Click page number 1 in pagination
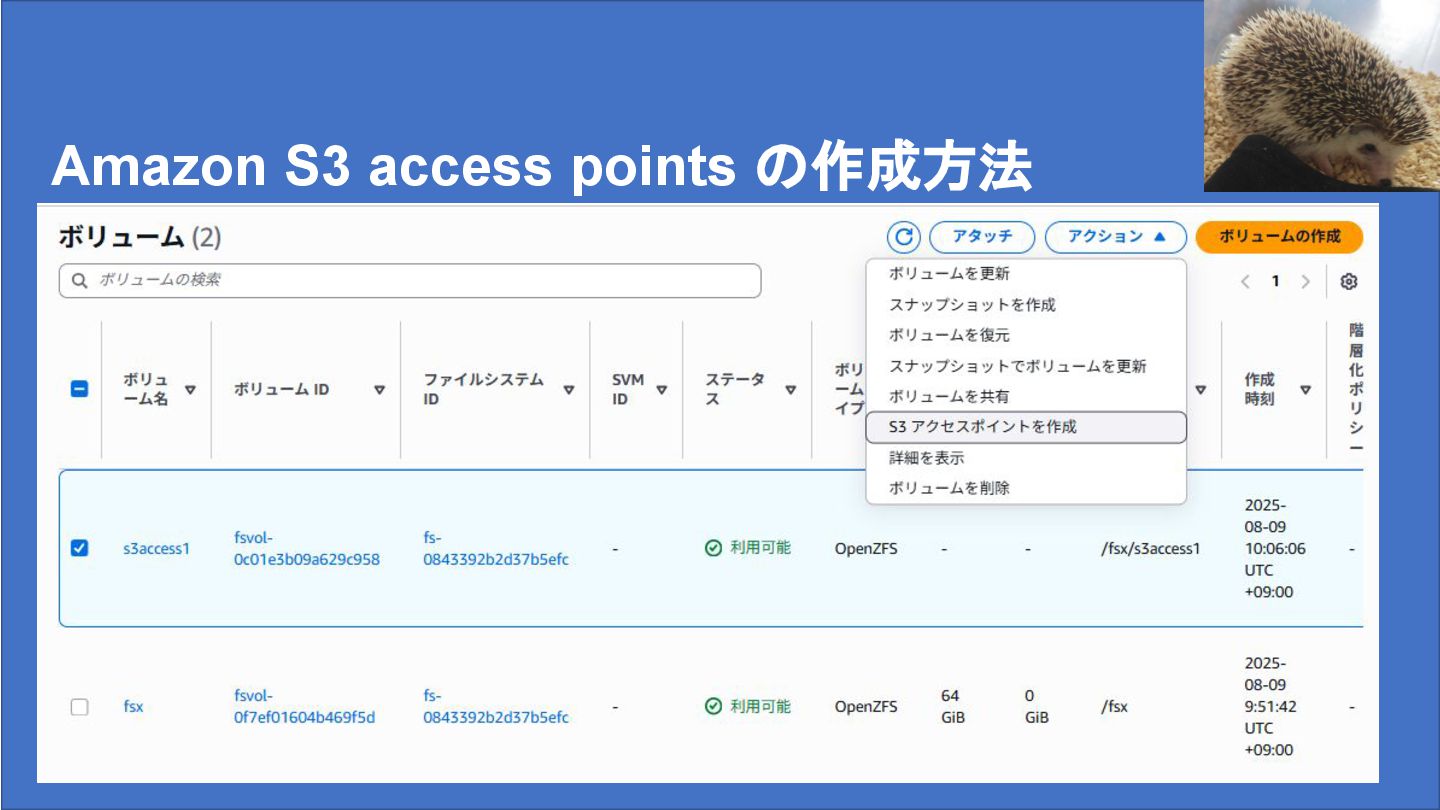The height and width of the screenshot is (810, 1440). point(1275,282)
